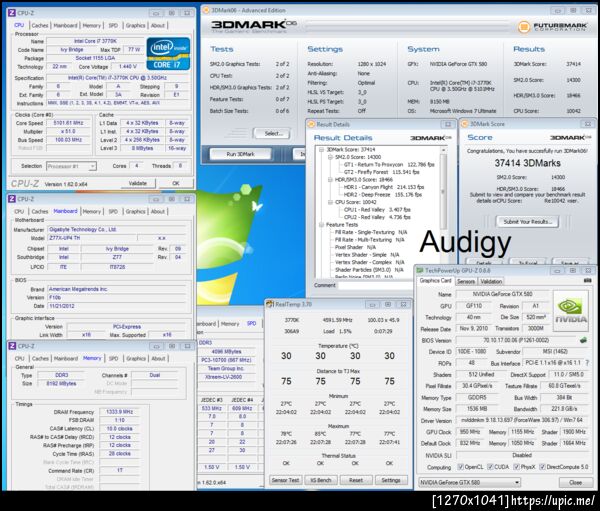This screenshot has width=600, height=511.
Task: Open Settings in RealTemp
Action: pos(391,480)
